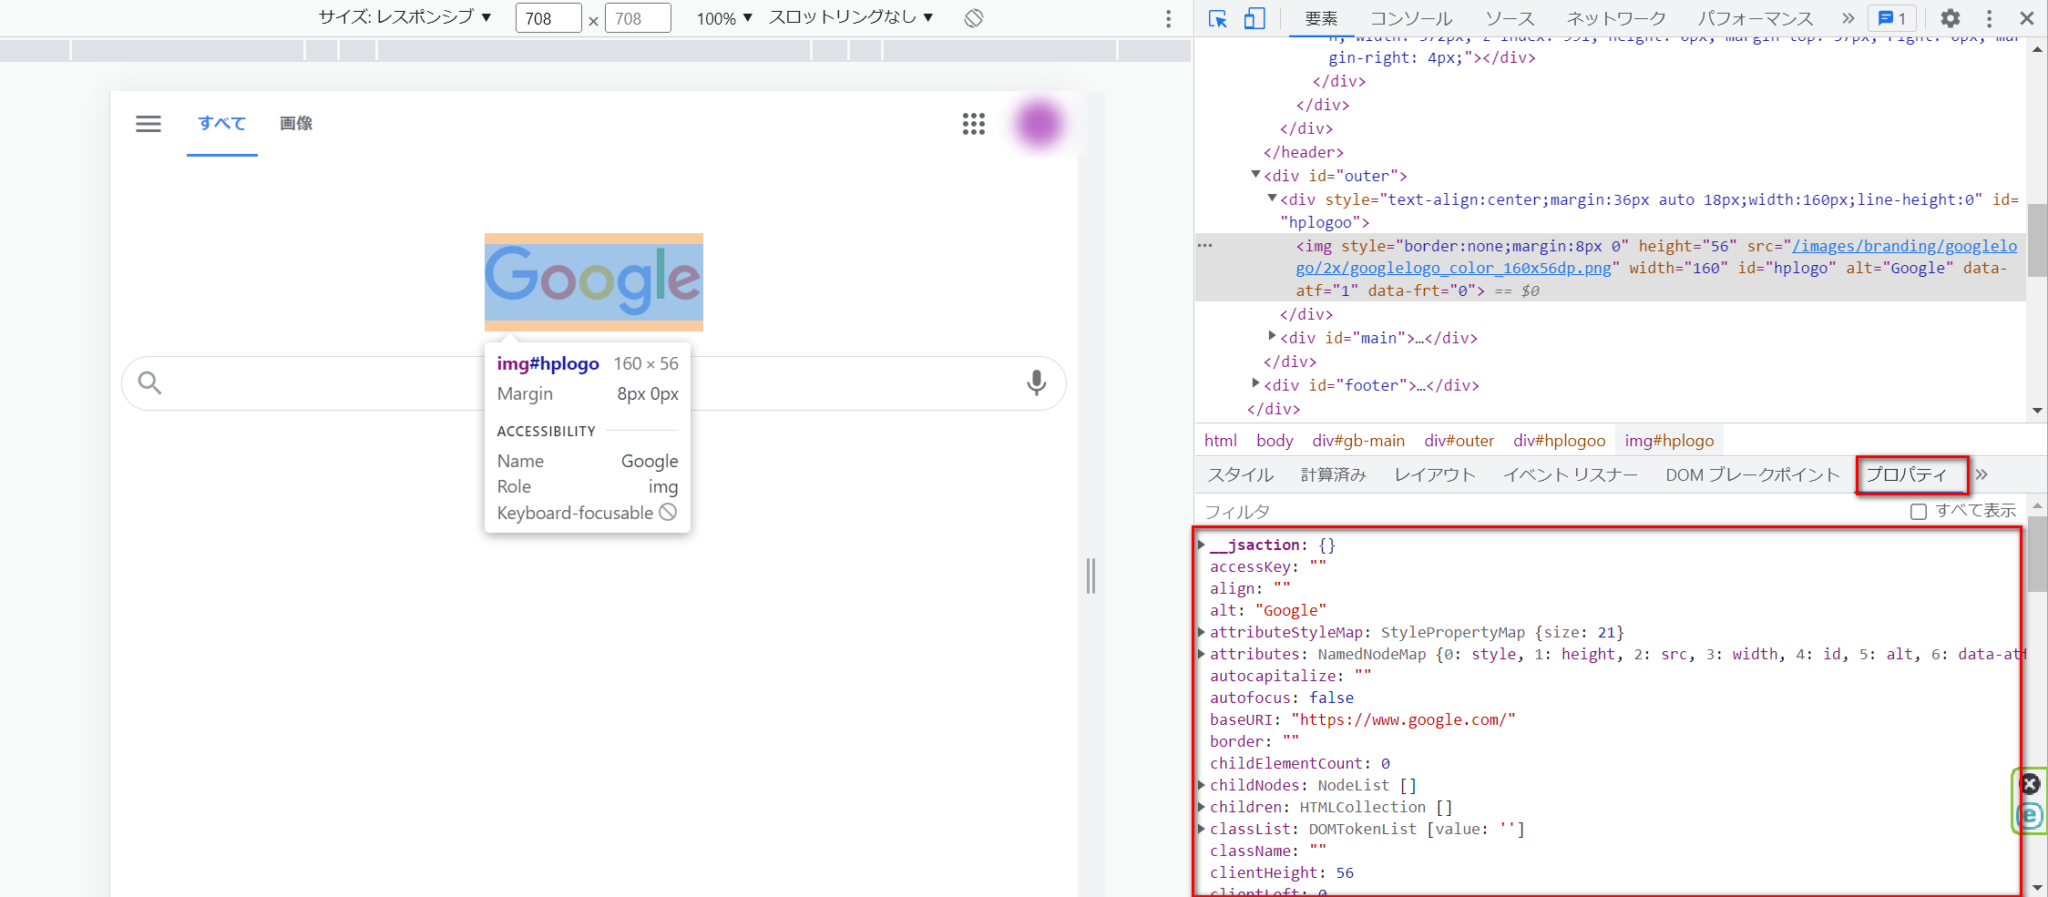Open DevTools settings gear

tap(1949, 19)
